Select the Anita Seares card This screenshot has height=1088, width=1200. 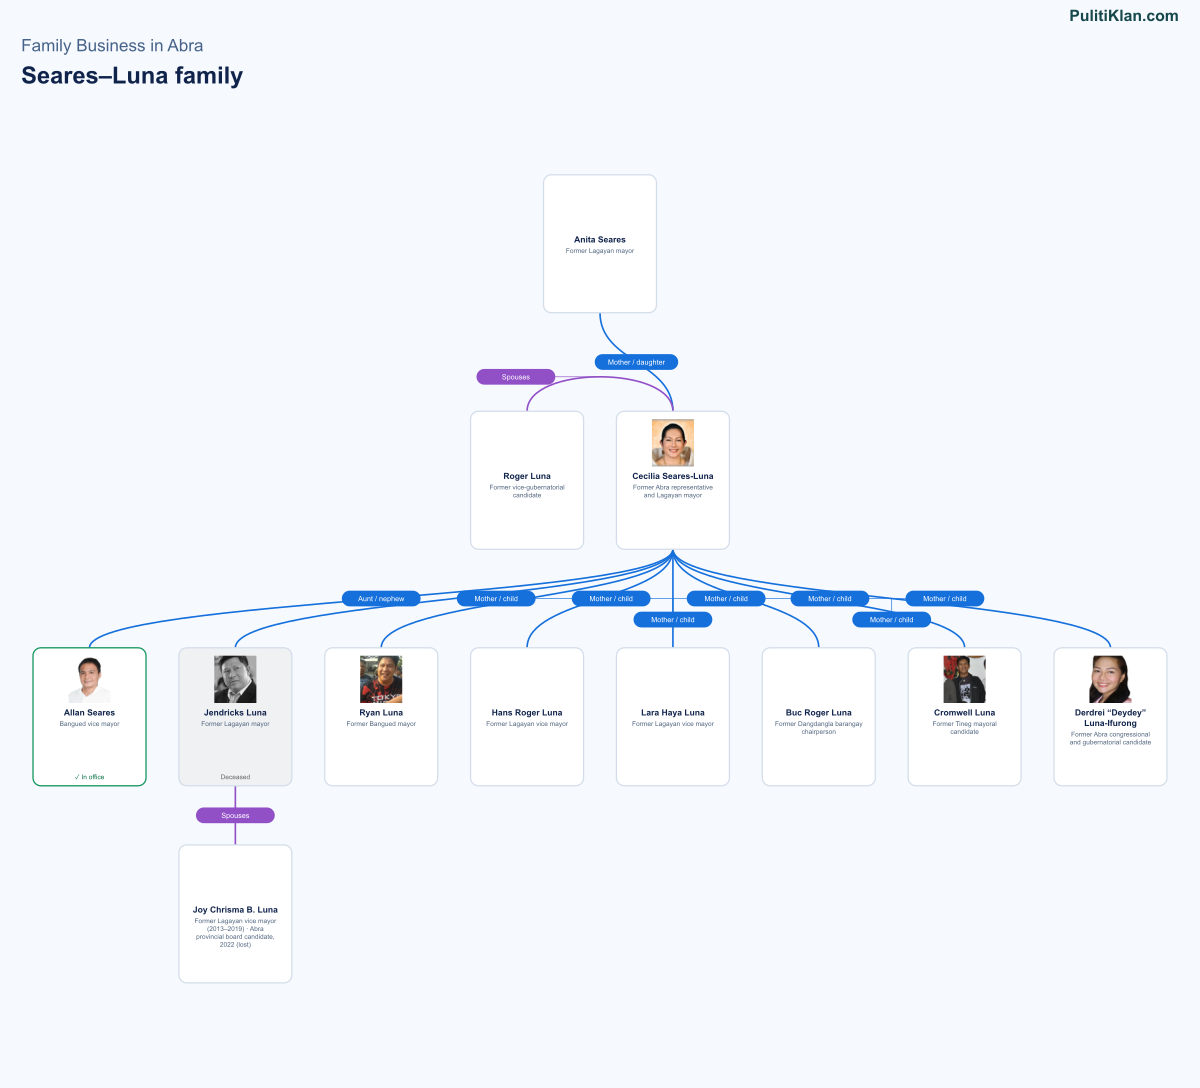click(x=600, y=244)
